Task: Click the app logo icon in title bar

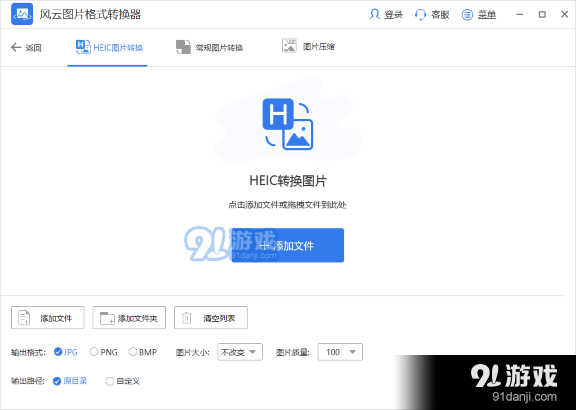Action: (x=22, y=14)
